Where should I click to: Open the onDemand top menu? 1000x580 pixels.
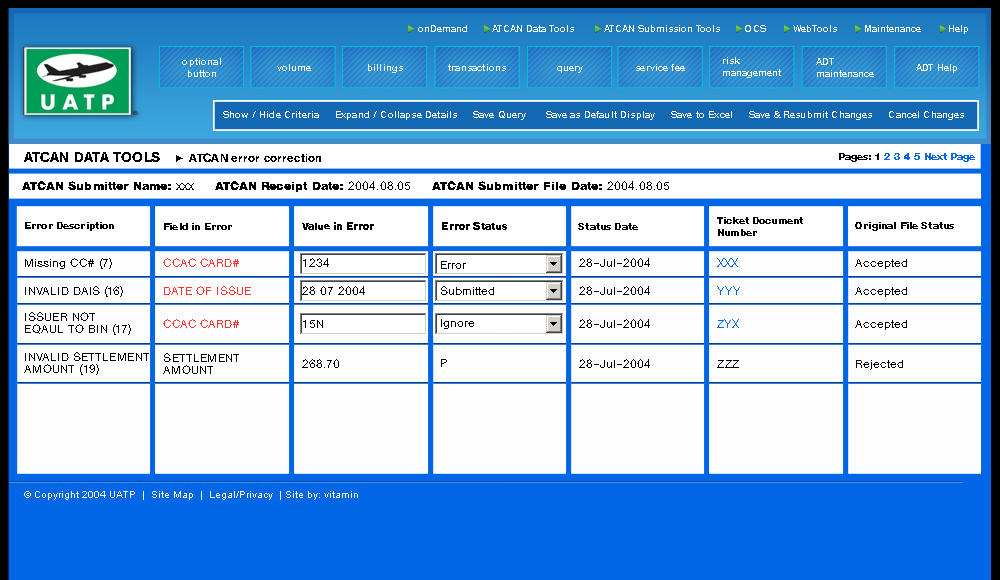pos(442,29)
